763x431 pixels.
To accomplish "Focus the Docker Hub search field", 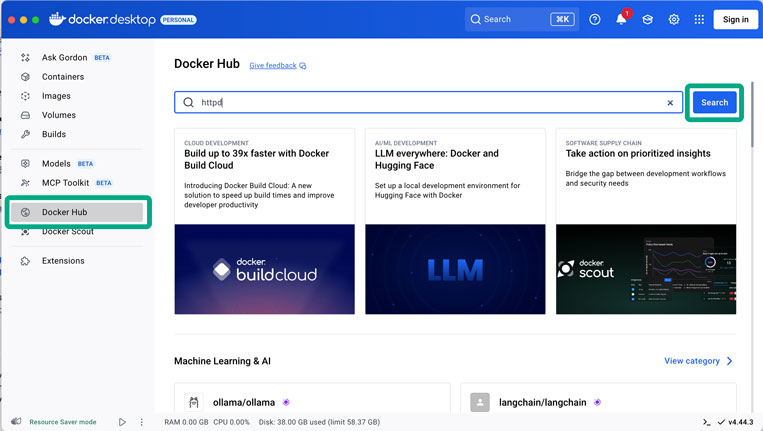I will pyautogui.click(x=428, y=103).
